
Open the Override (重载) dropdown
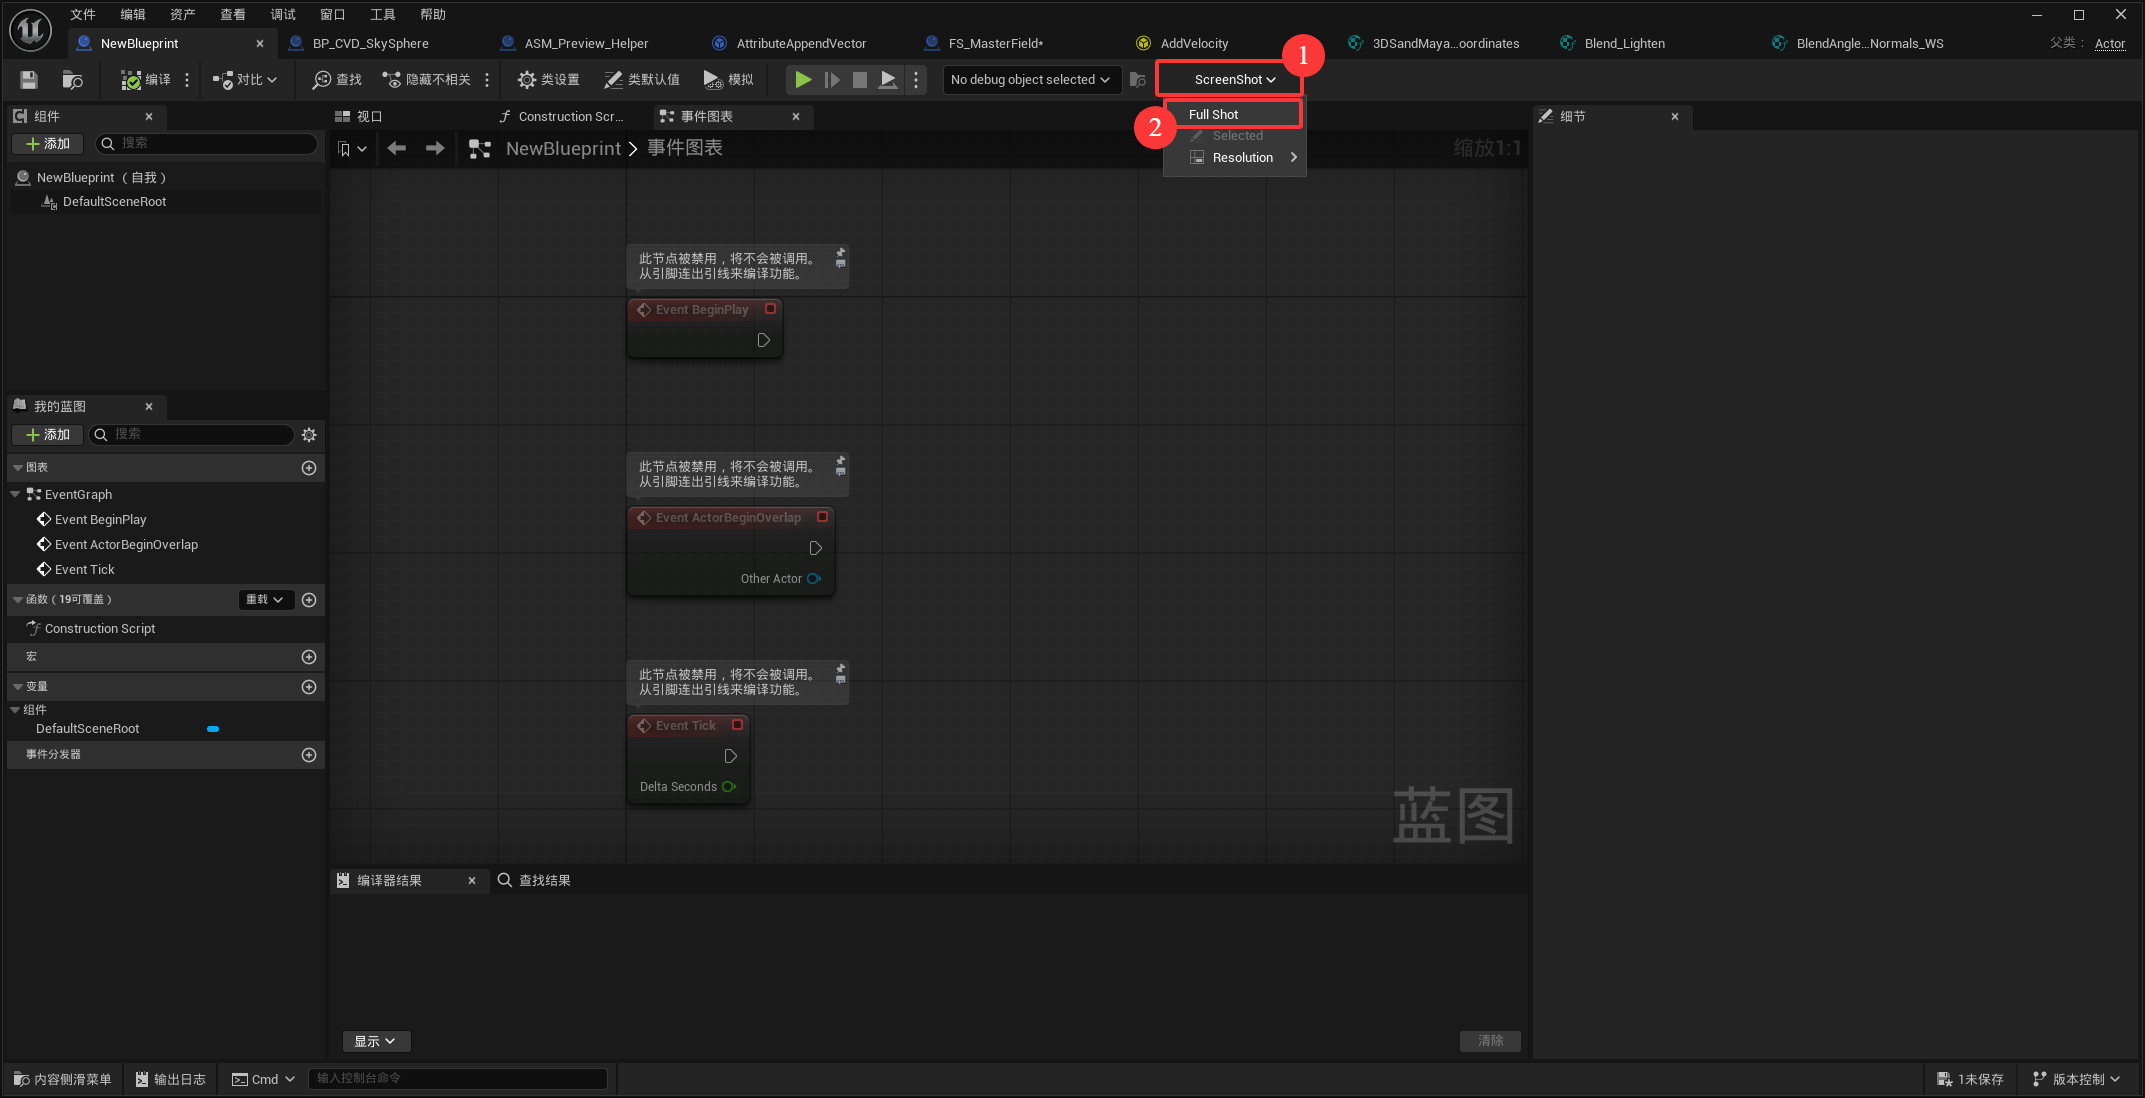point(266,600)
